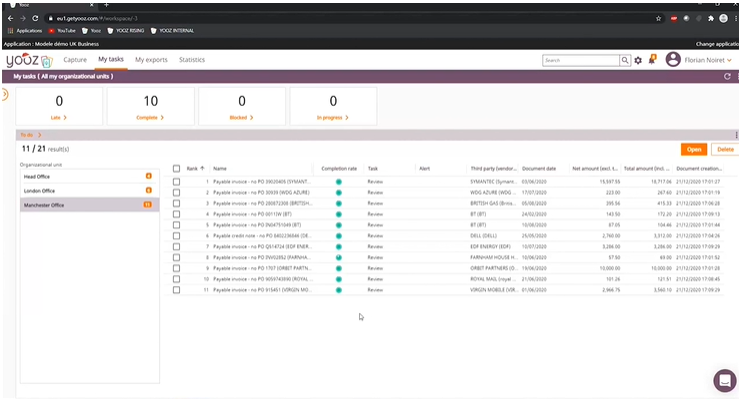Open the YOOZ RISING bookmark
This screenshot has width=739, height=399.
pos(125,31)
